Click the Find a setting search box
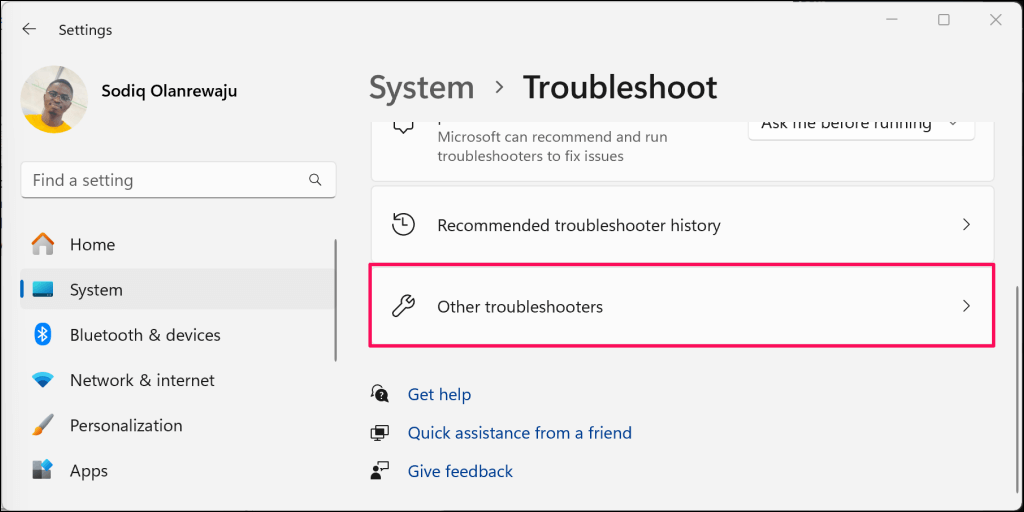1024x512 pixels. tap(165, 180)
